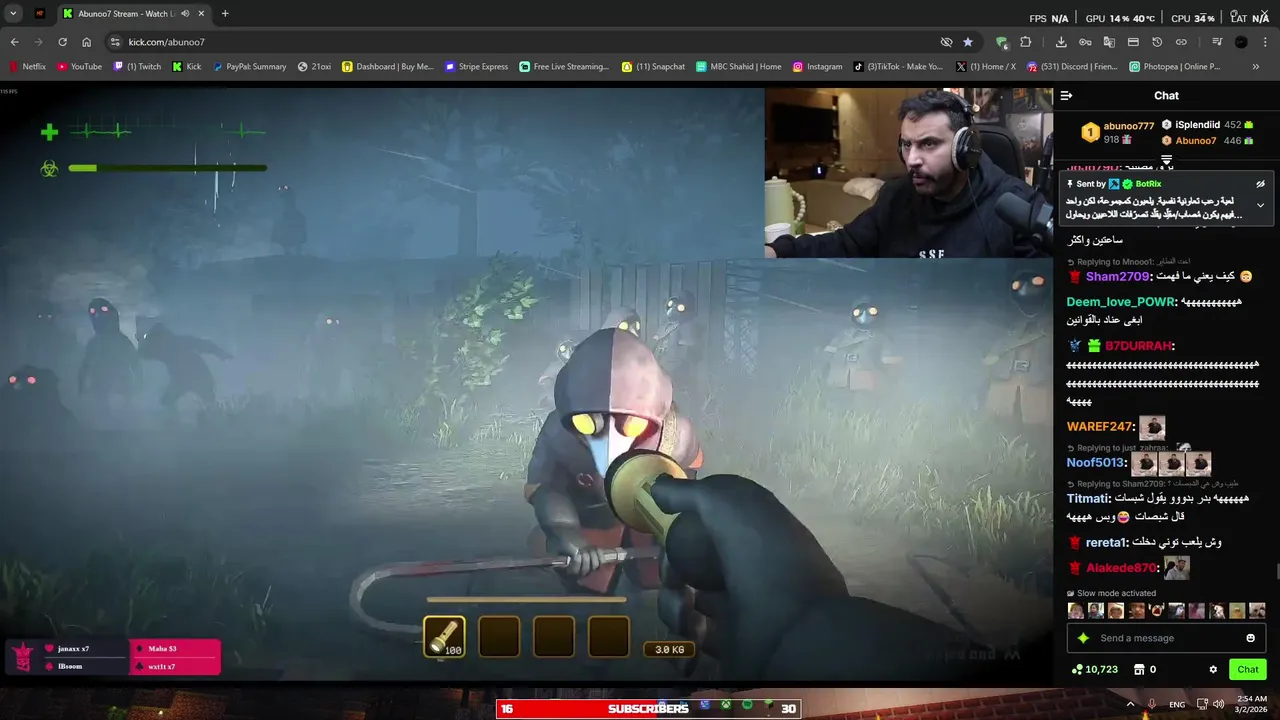1280x720 pixels.
Task: Bookmark this page with star icon
Action: (968, 42)
